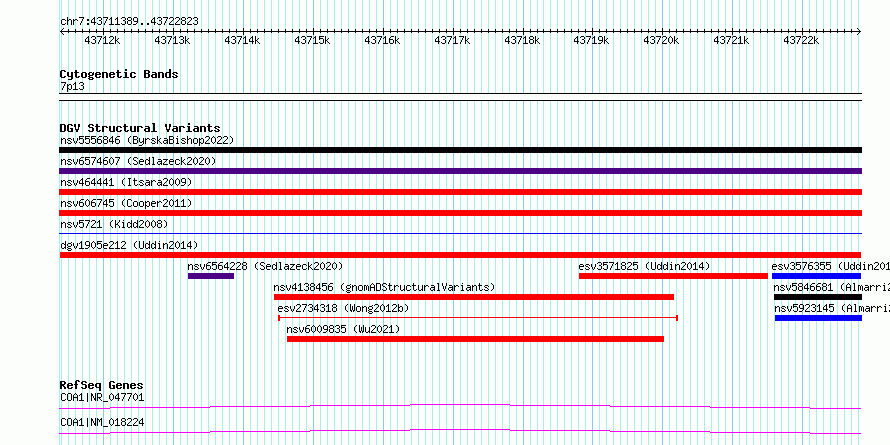890x445 pixels.
Task: Open the nsv606745 (Cooper2011) label
Action: point(126,203)
